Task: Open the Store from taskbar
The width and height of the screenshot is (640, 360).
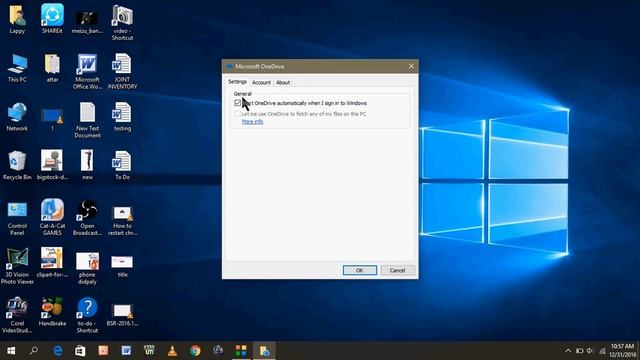Action: (80, 351)
